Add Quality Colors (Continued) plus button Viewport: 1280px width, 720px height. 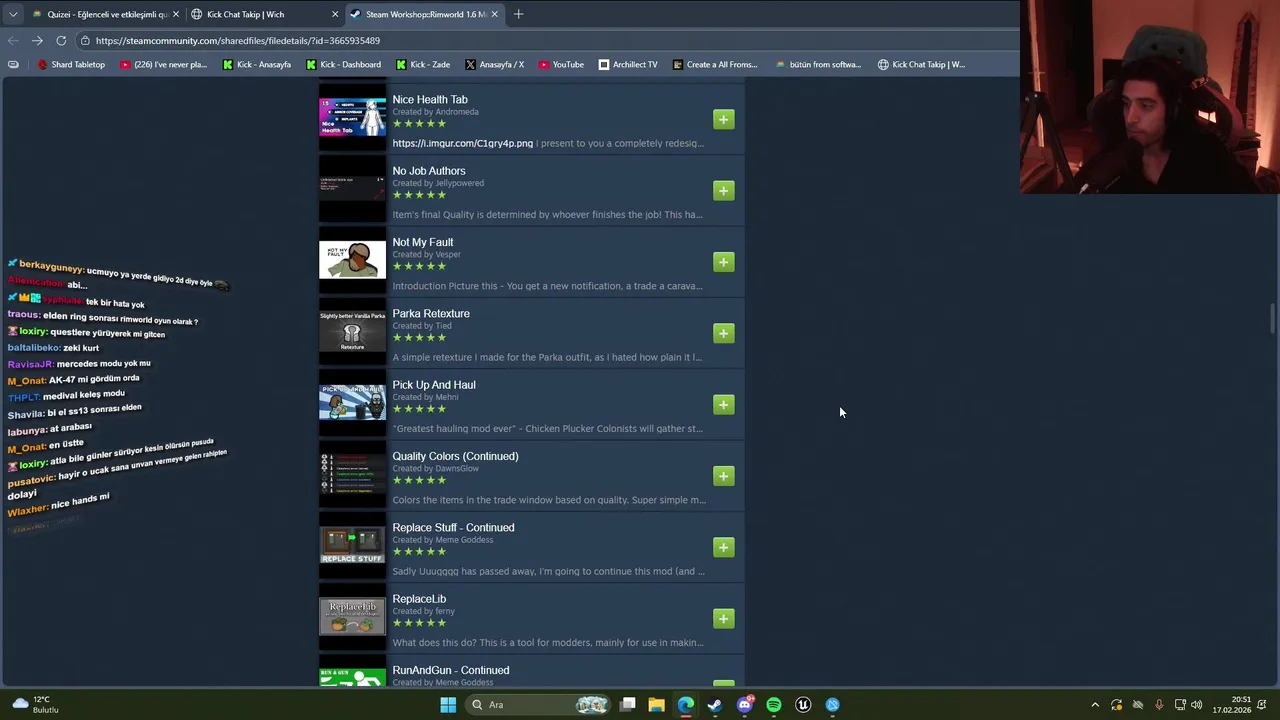click(724, 476)
